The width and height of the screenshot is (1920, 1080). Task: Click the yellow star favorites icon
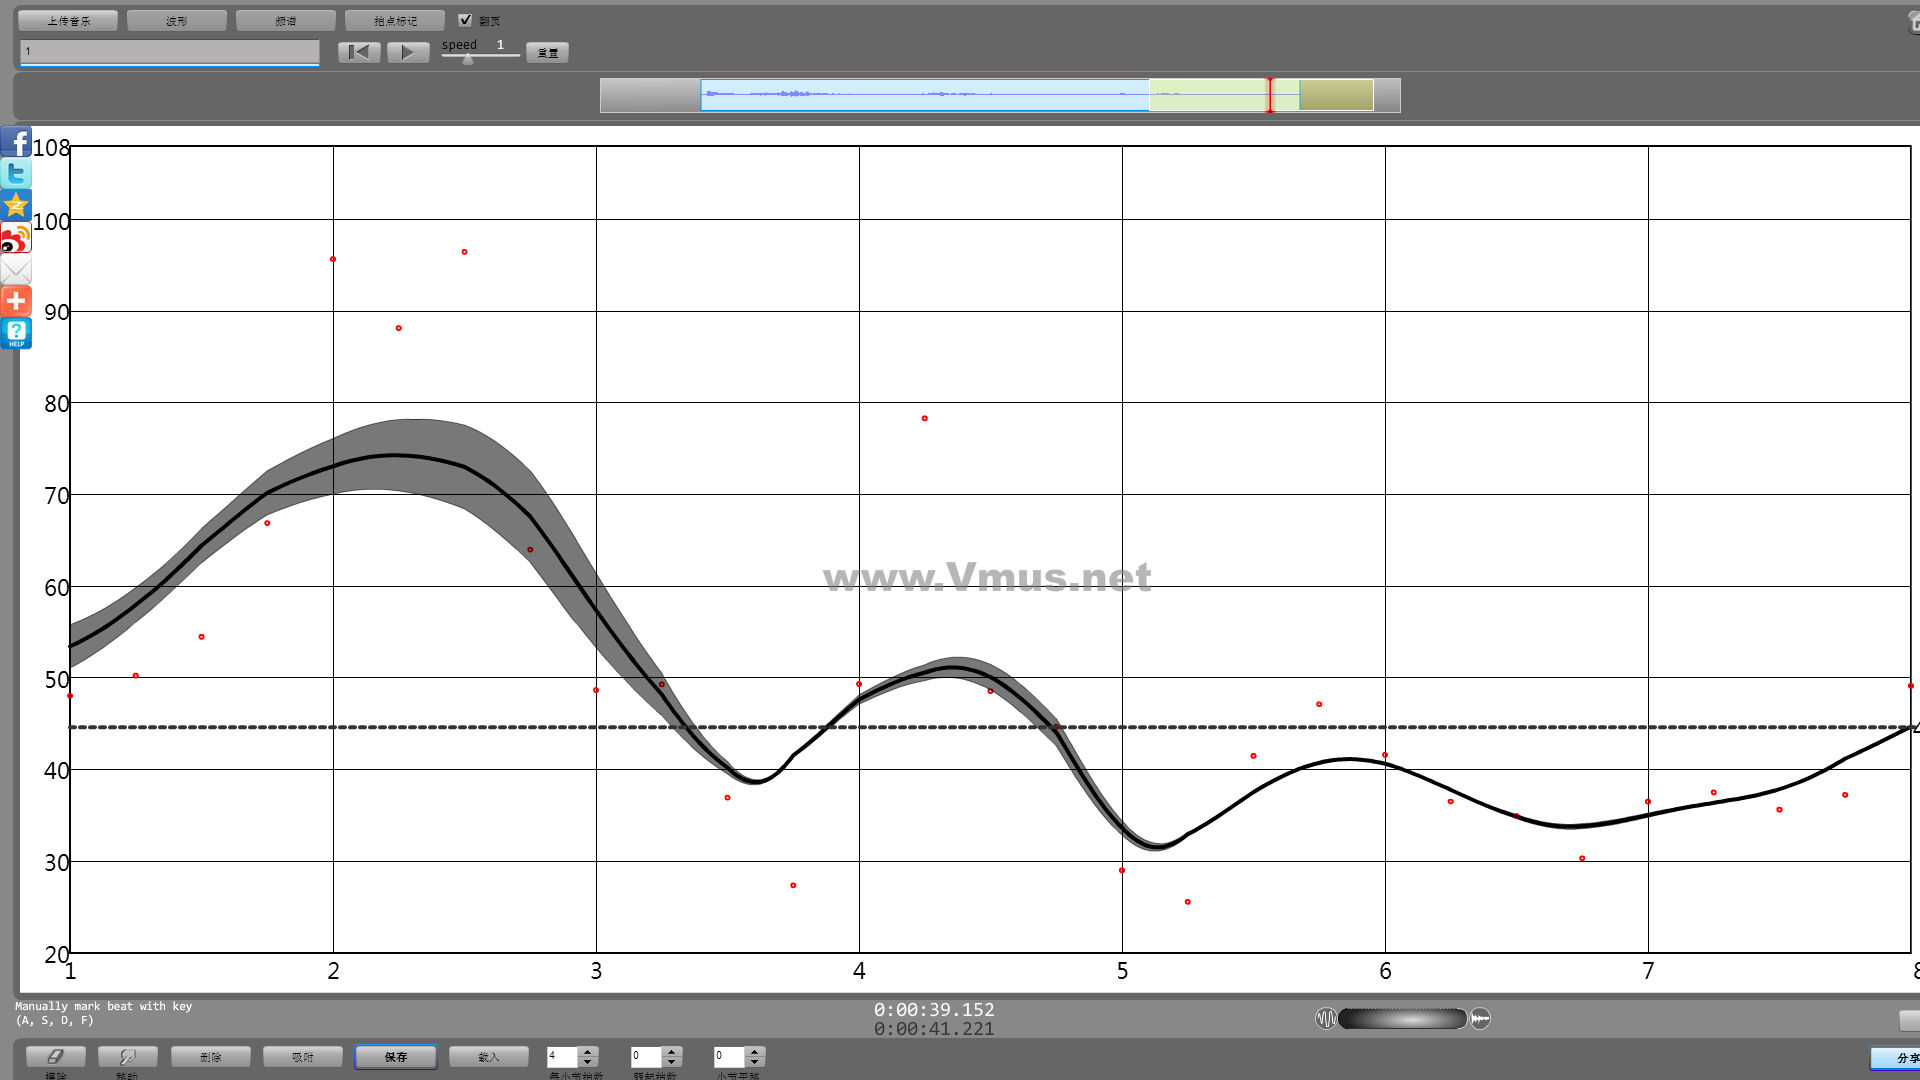point(16,206)
